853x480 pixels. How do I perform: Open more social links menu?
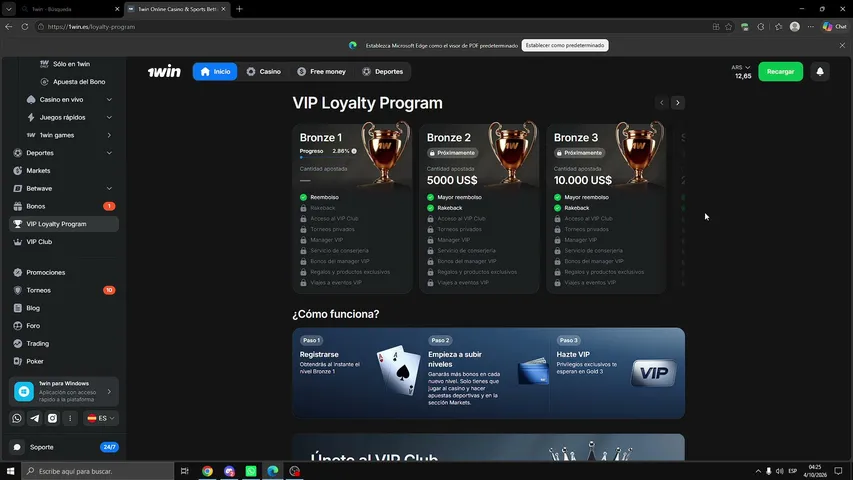70,418
